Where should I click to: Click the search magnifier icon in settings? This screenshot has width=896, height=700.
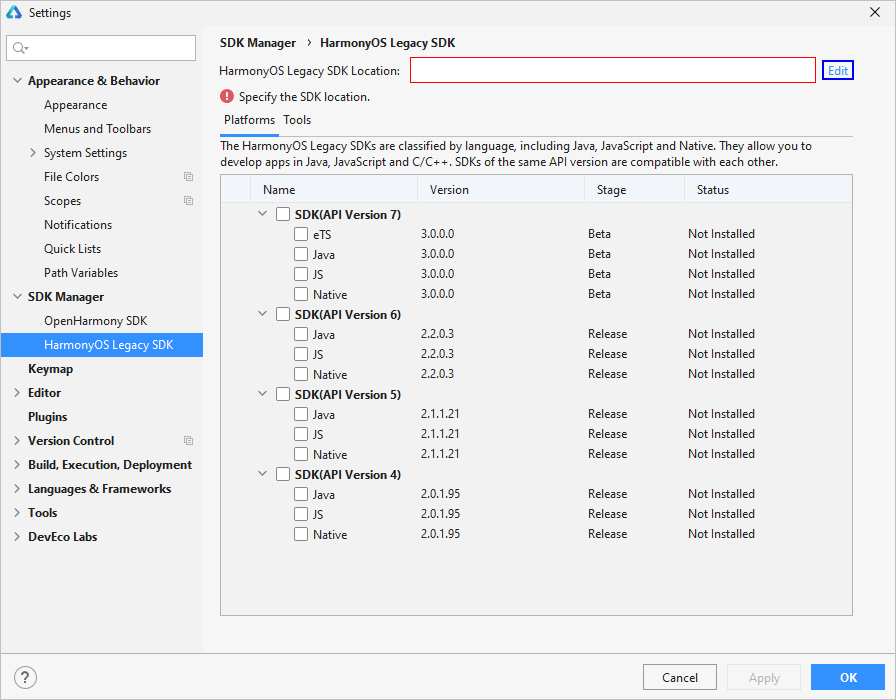click(x=19, y=48)
